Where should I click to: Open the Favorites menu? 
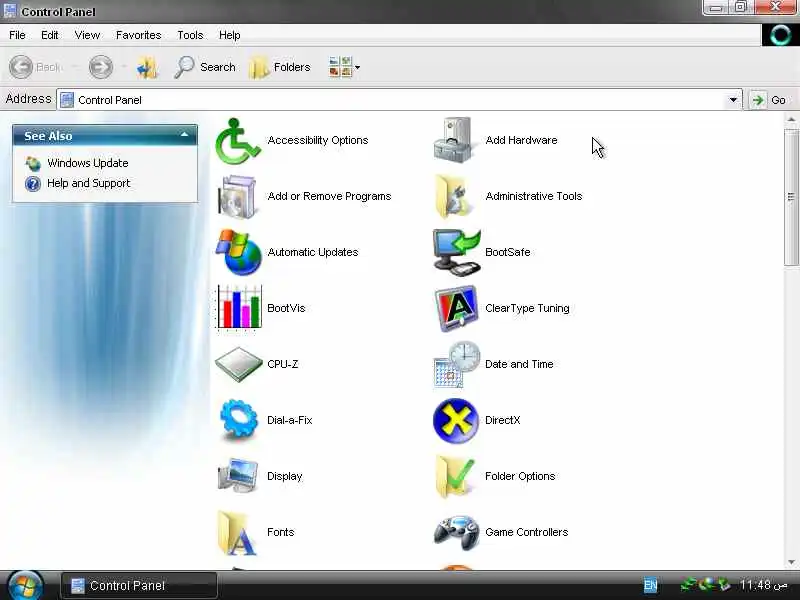[138, 35]
